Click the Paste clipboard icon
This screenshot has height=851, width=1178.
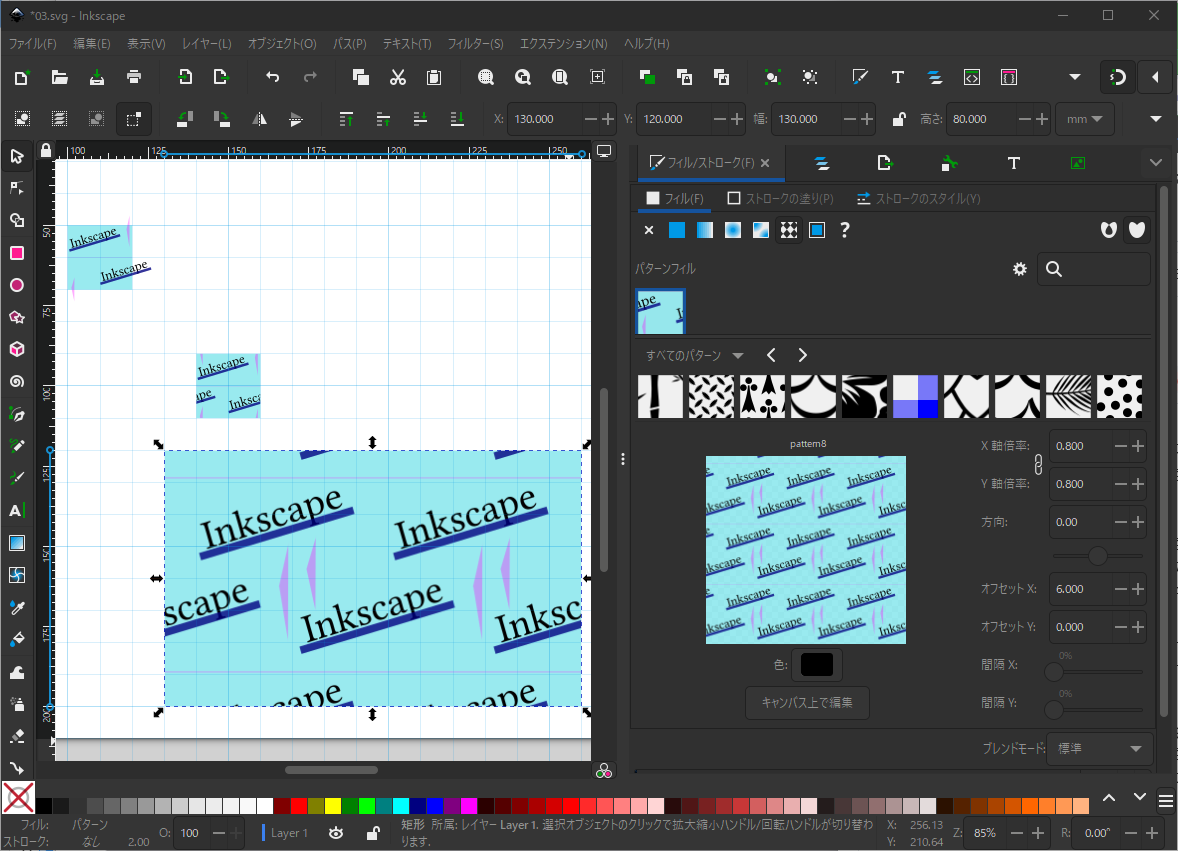point(434,77)
